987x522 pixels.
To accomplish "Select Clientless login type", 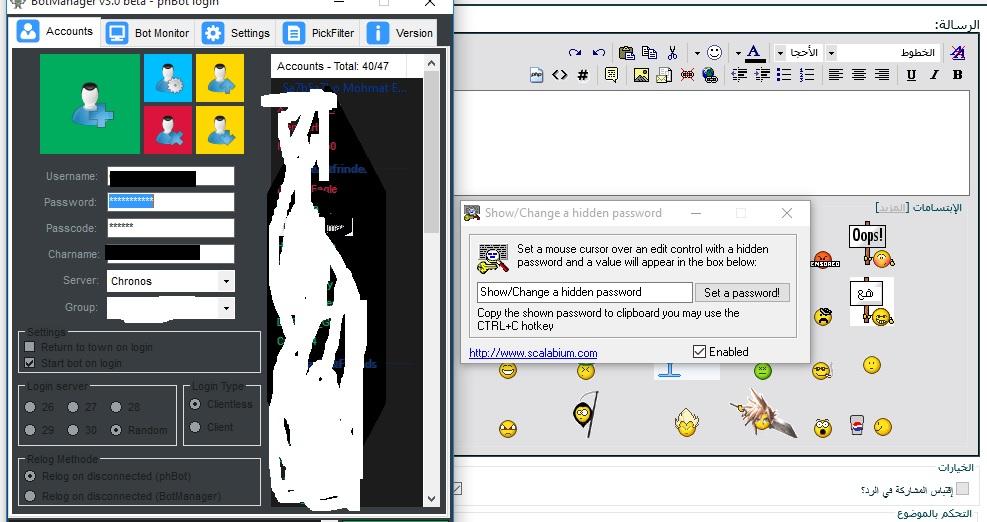I will click(195, 404).
